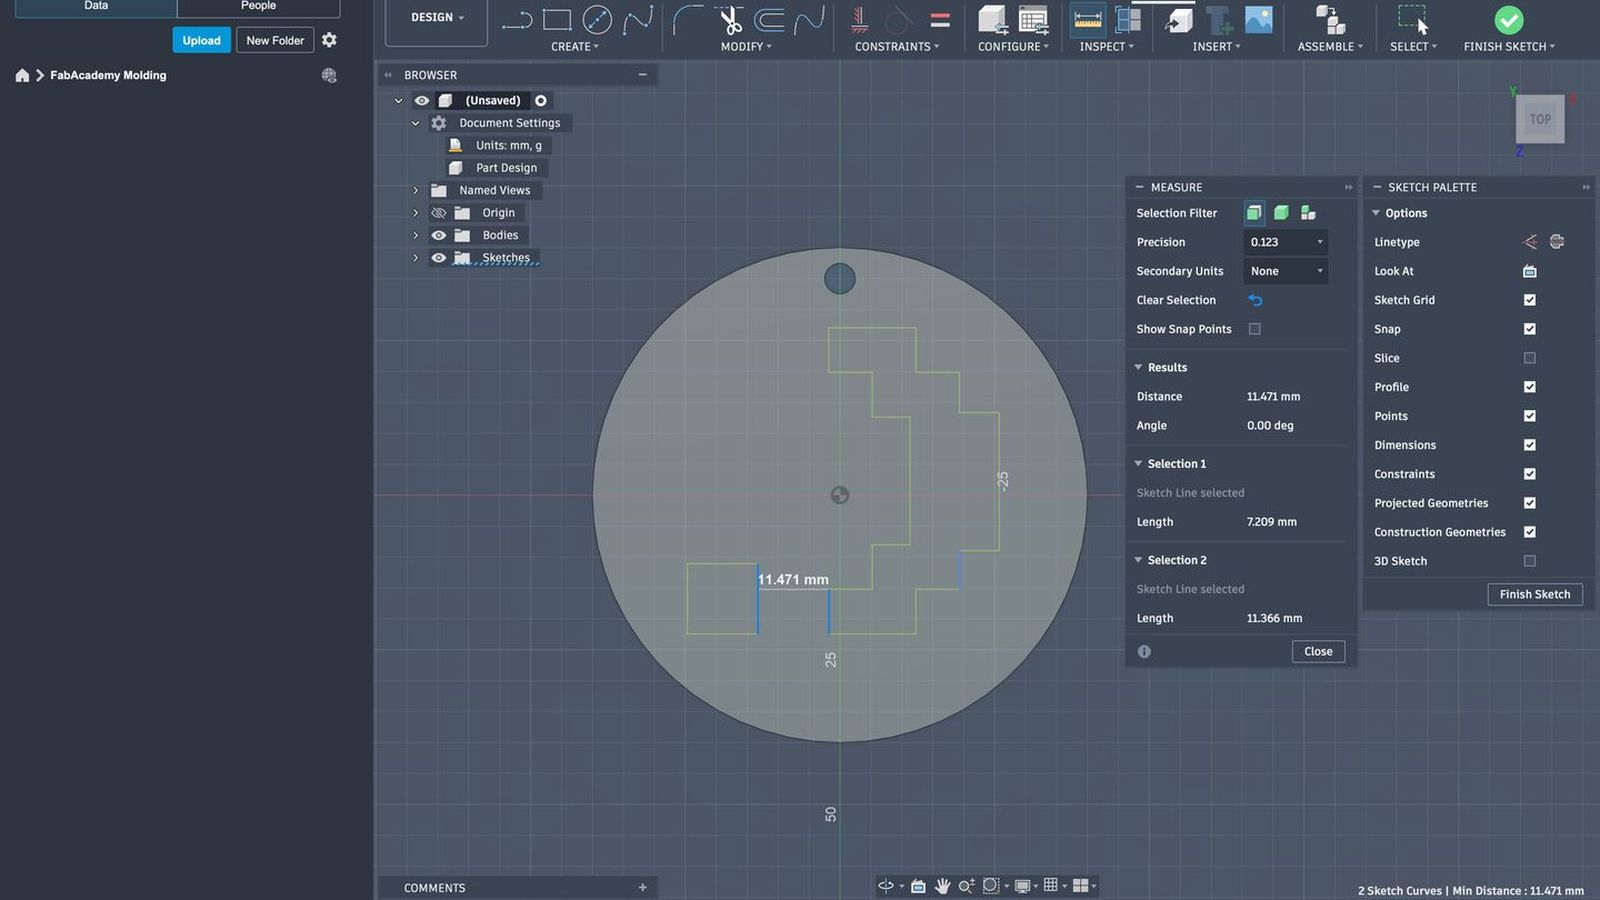The height and width of the screenshot is (900, 1600).
Task: Uncheck the Sketch Grid checkbox
Action: pos(1529,300)
